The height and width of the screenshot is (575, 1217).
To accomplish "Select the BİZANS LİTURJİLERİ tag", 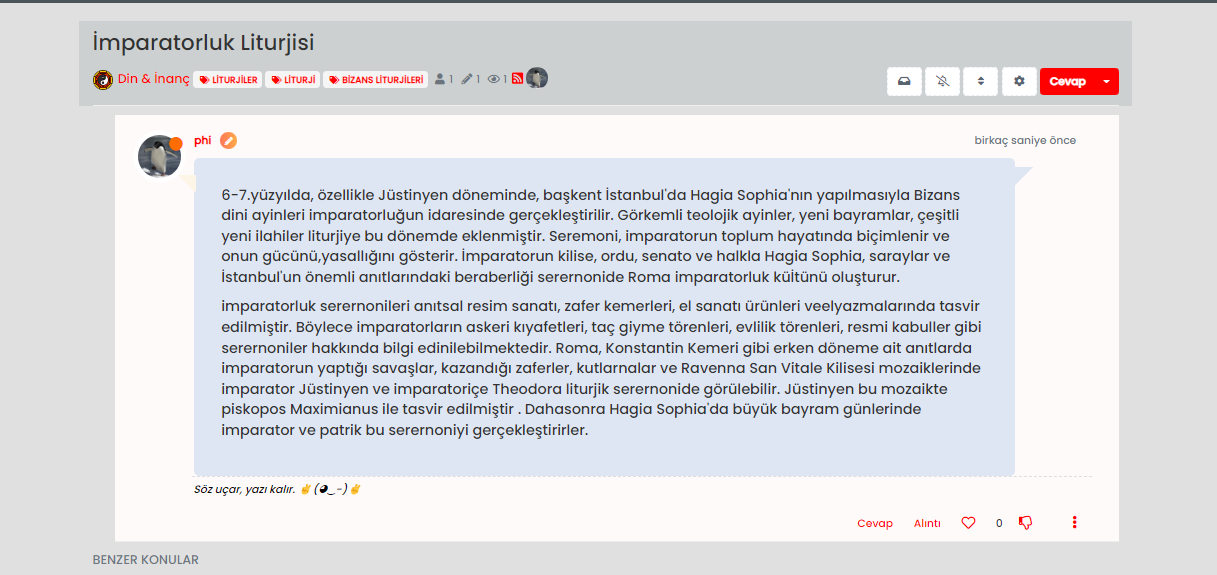I will point(375,80).
